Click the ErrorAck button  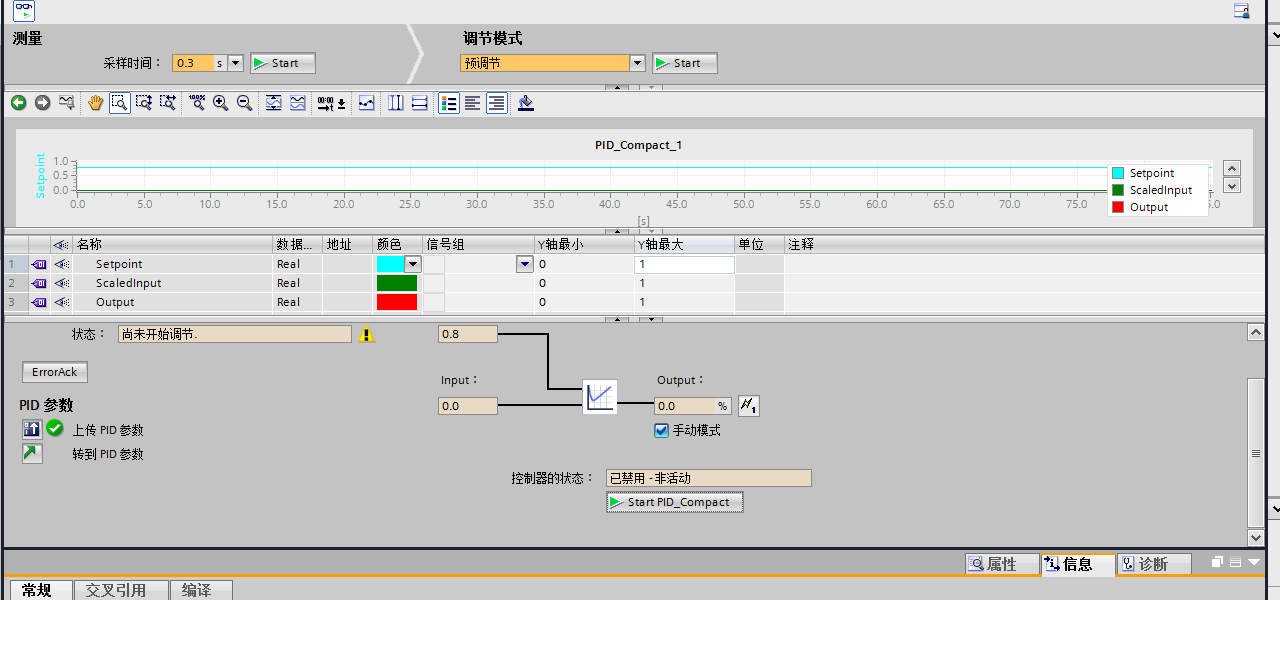tap(55, 372)
